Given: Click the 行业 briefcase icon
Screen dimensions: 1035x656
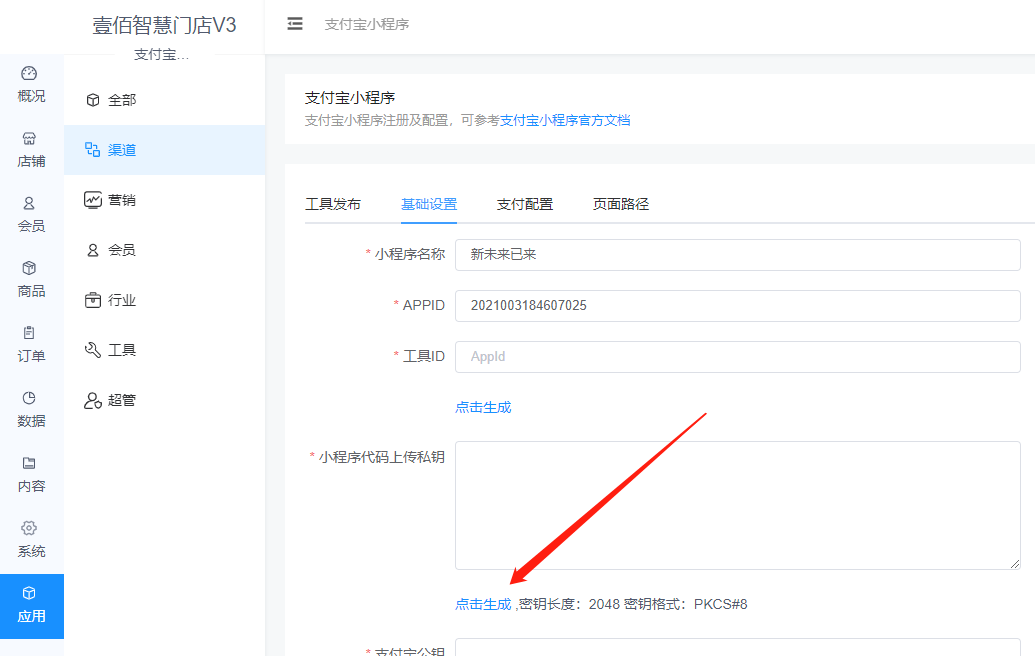Looking at the screenshot, I should [x=93, y=300].
